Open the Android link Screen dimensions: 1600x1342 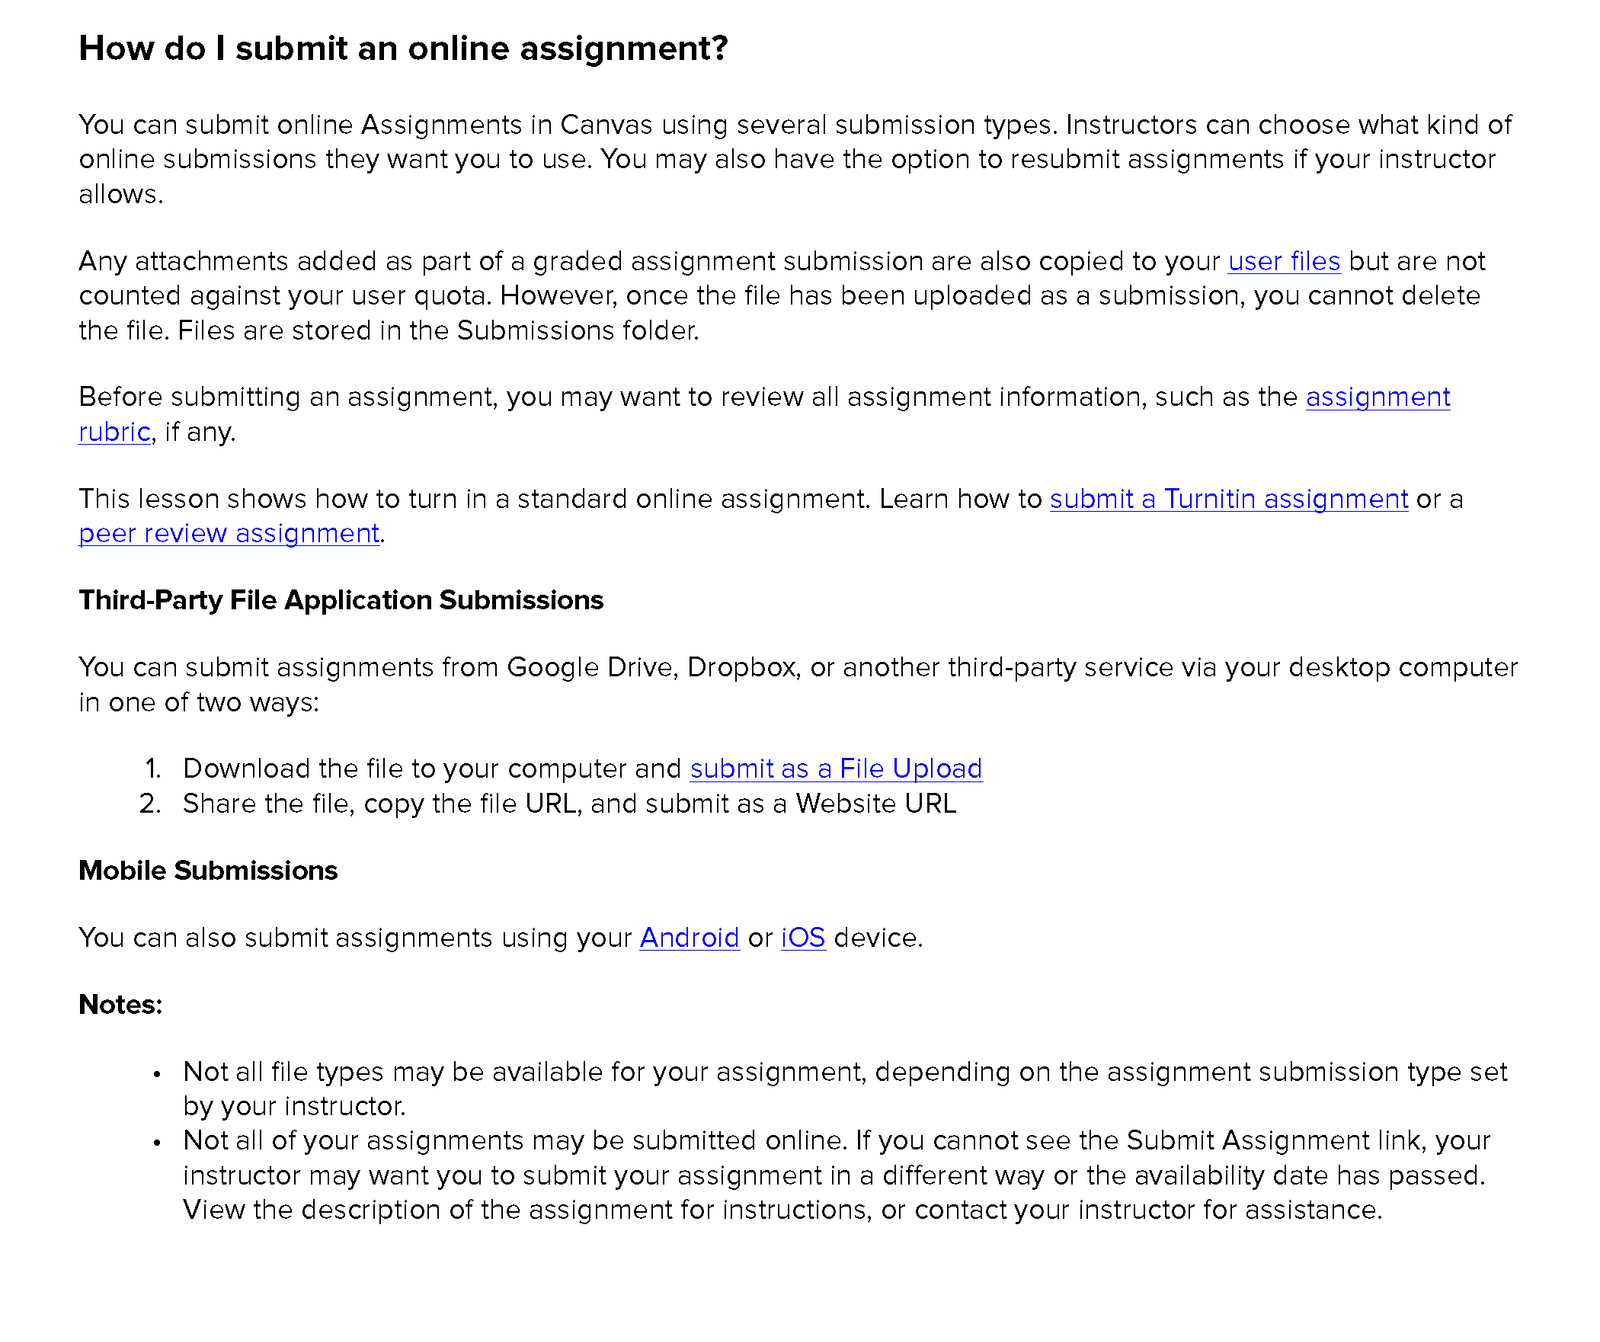coord(689,937)
